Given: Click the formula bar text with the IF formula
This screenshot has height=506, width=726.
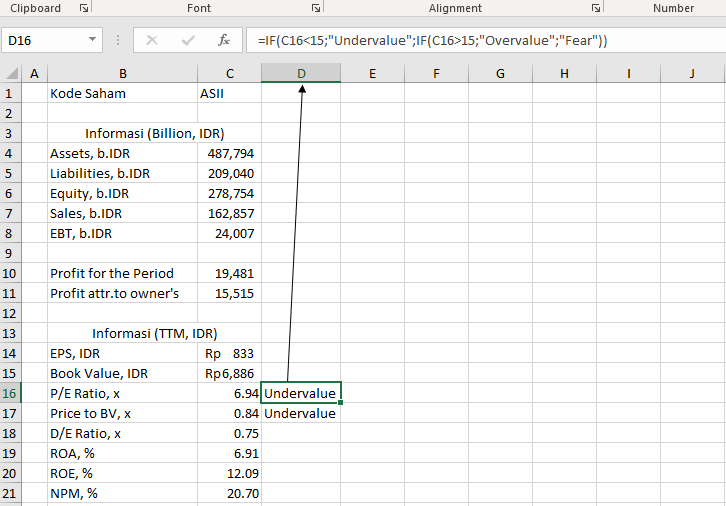Looking at the screenshot, I should click(432, 40).
